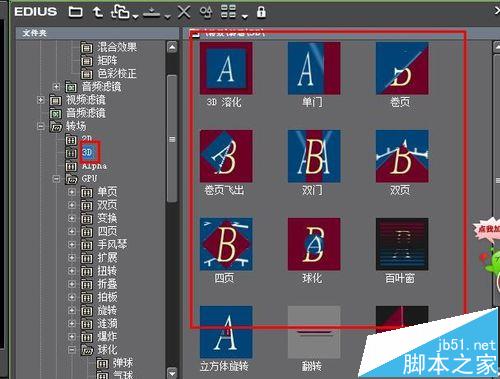The width and height of the screenshot is (500, 379).
Task: Select the 视频滤镜 folder
Action: (x=85, y=100)
